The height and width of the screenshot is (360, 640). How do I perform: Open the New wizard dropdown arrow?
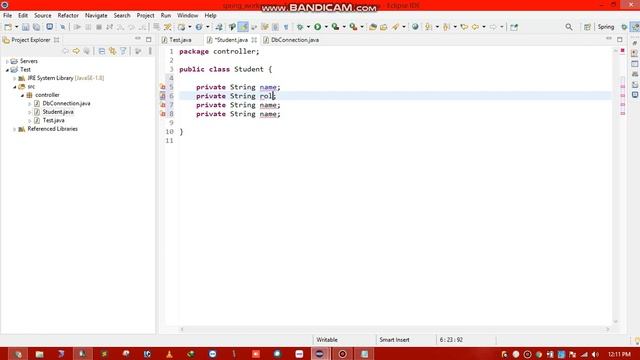coord(16,27)
